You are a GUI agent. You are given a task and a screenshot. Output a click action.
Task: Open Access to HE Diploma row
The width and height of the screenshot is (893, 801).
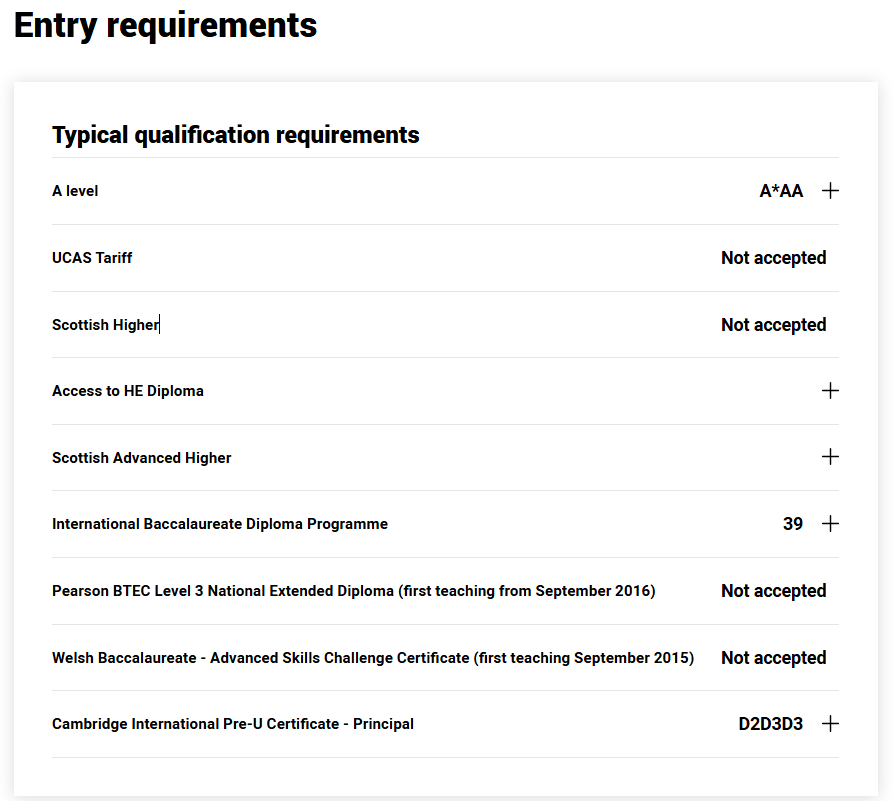[445, 391]
